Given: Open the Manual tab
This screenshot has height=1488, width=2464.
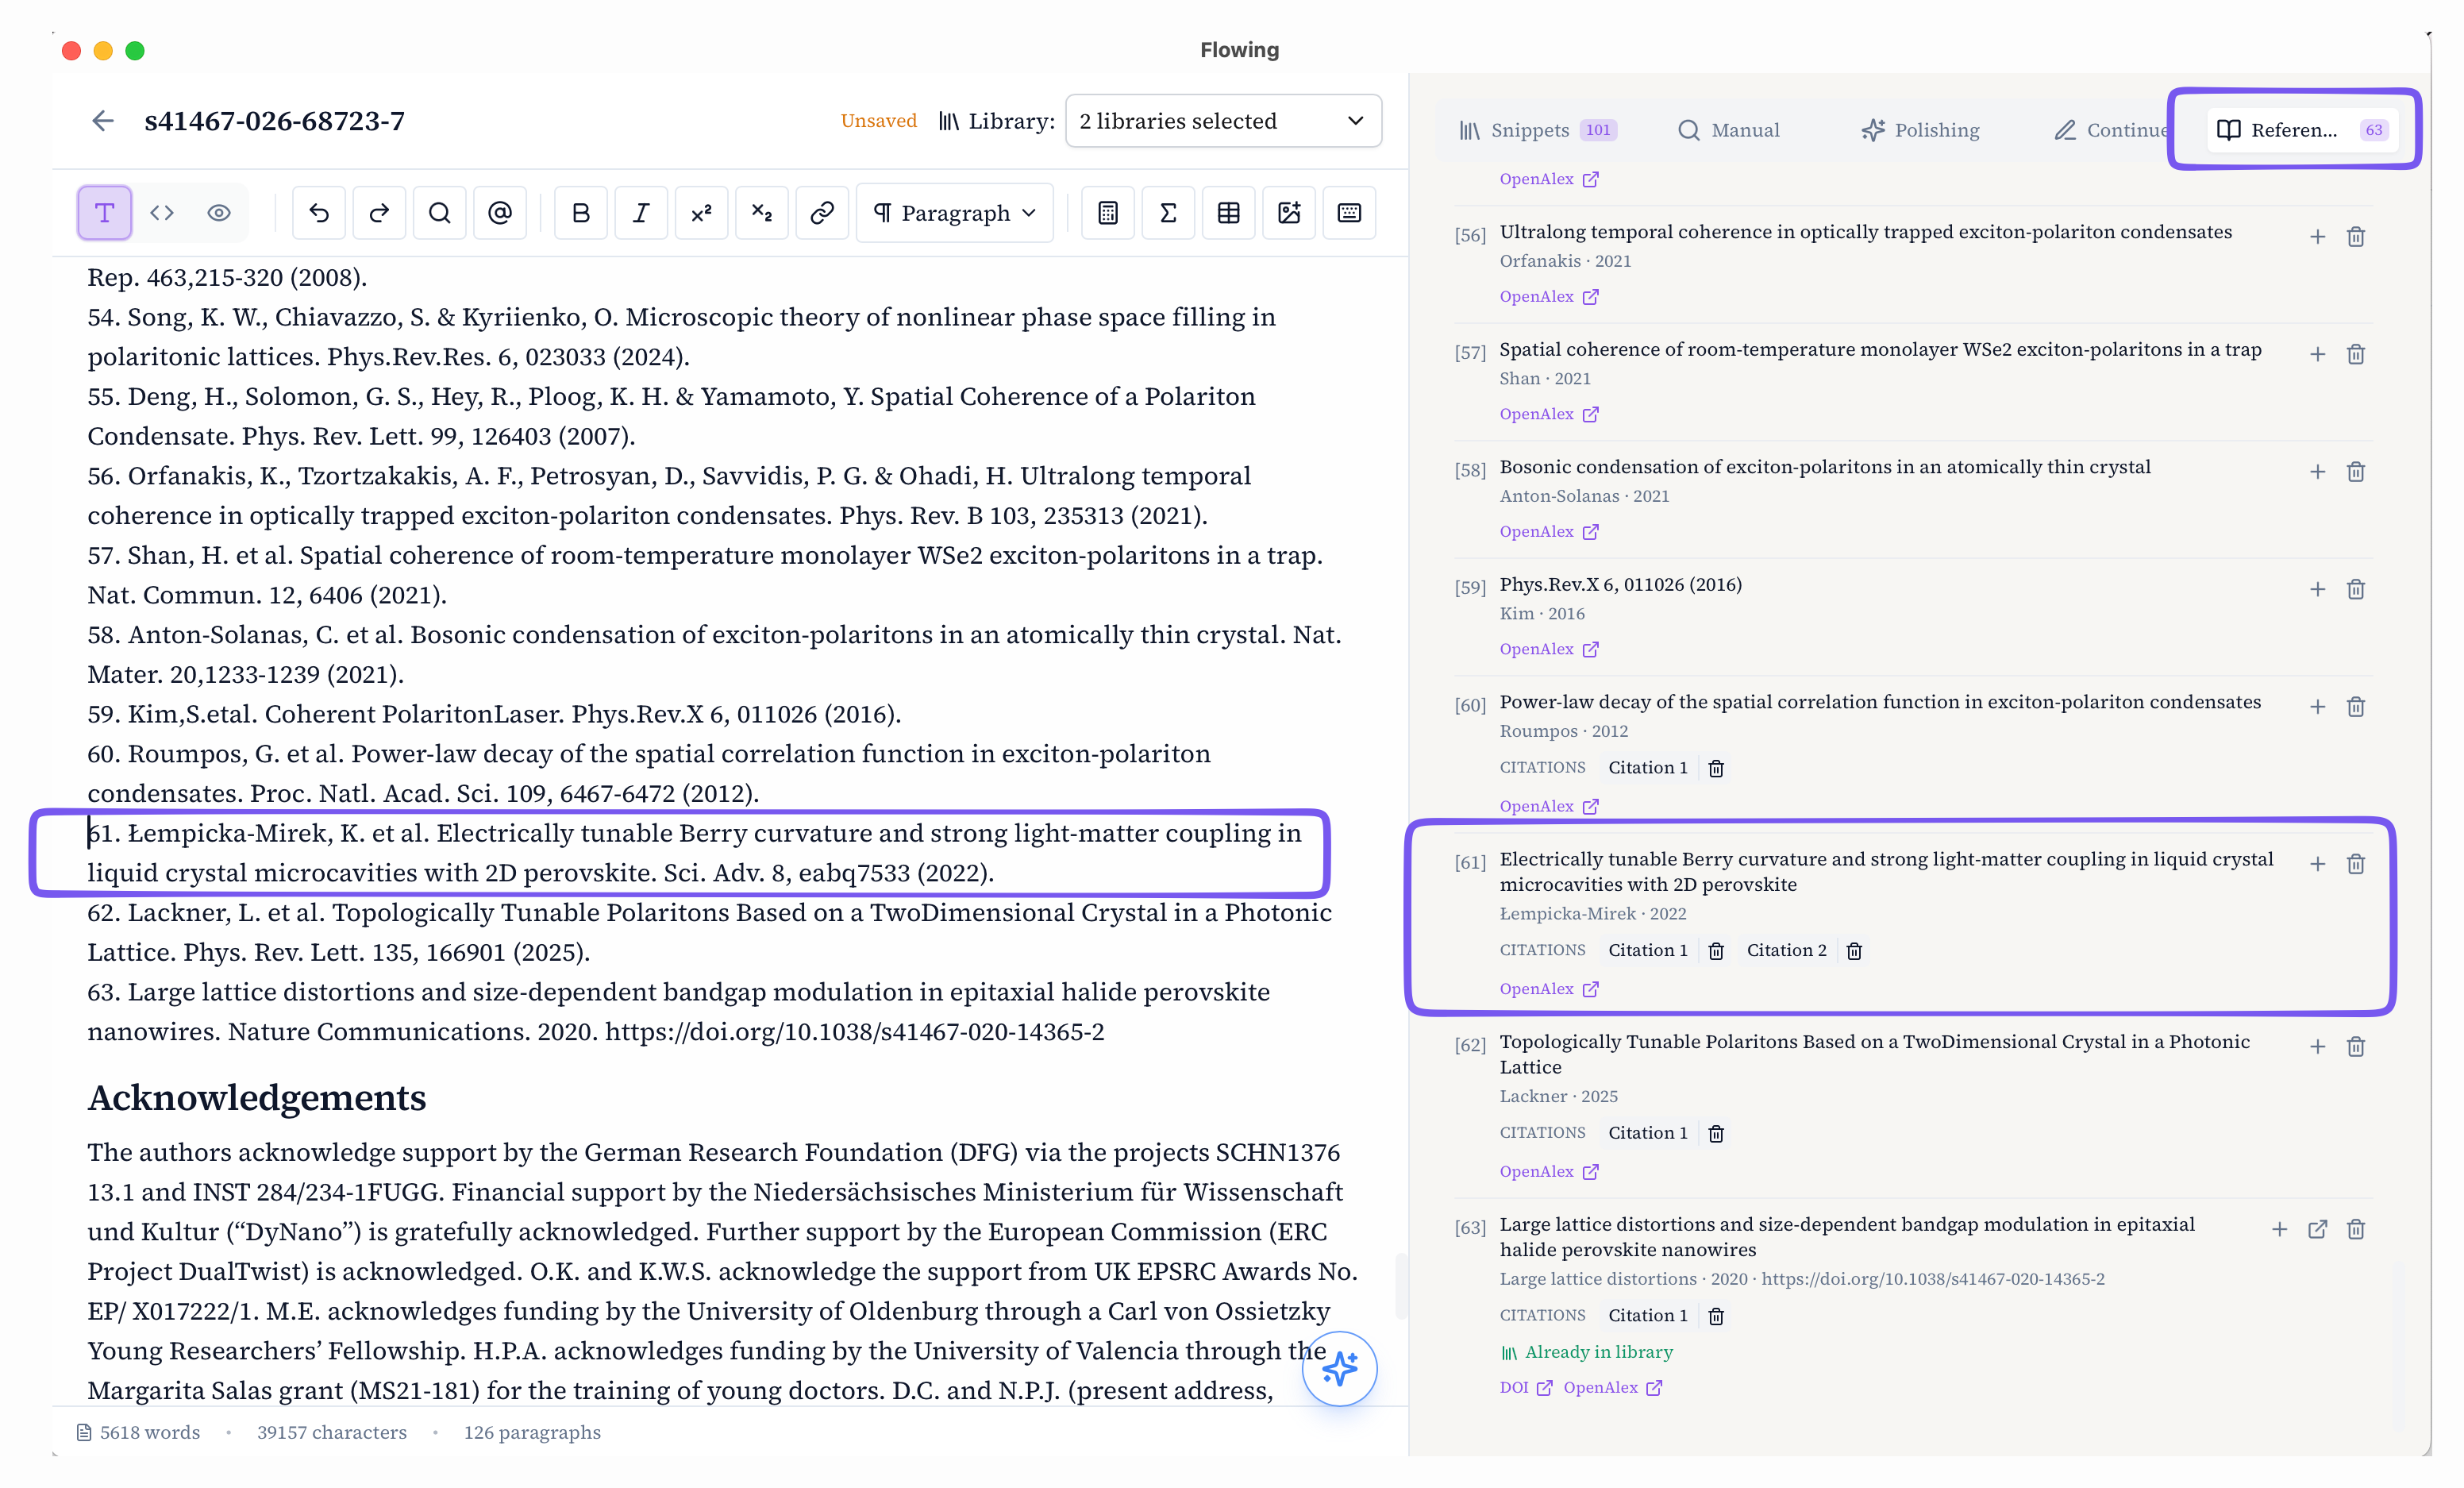Looking at the screenshot, I should (x=1729, y=130).
